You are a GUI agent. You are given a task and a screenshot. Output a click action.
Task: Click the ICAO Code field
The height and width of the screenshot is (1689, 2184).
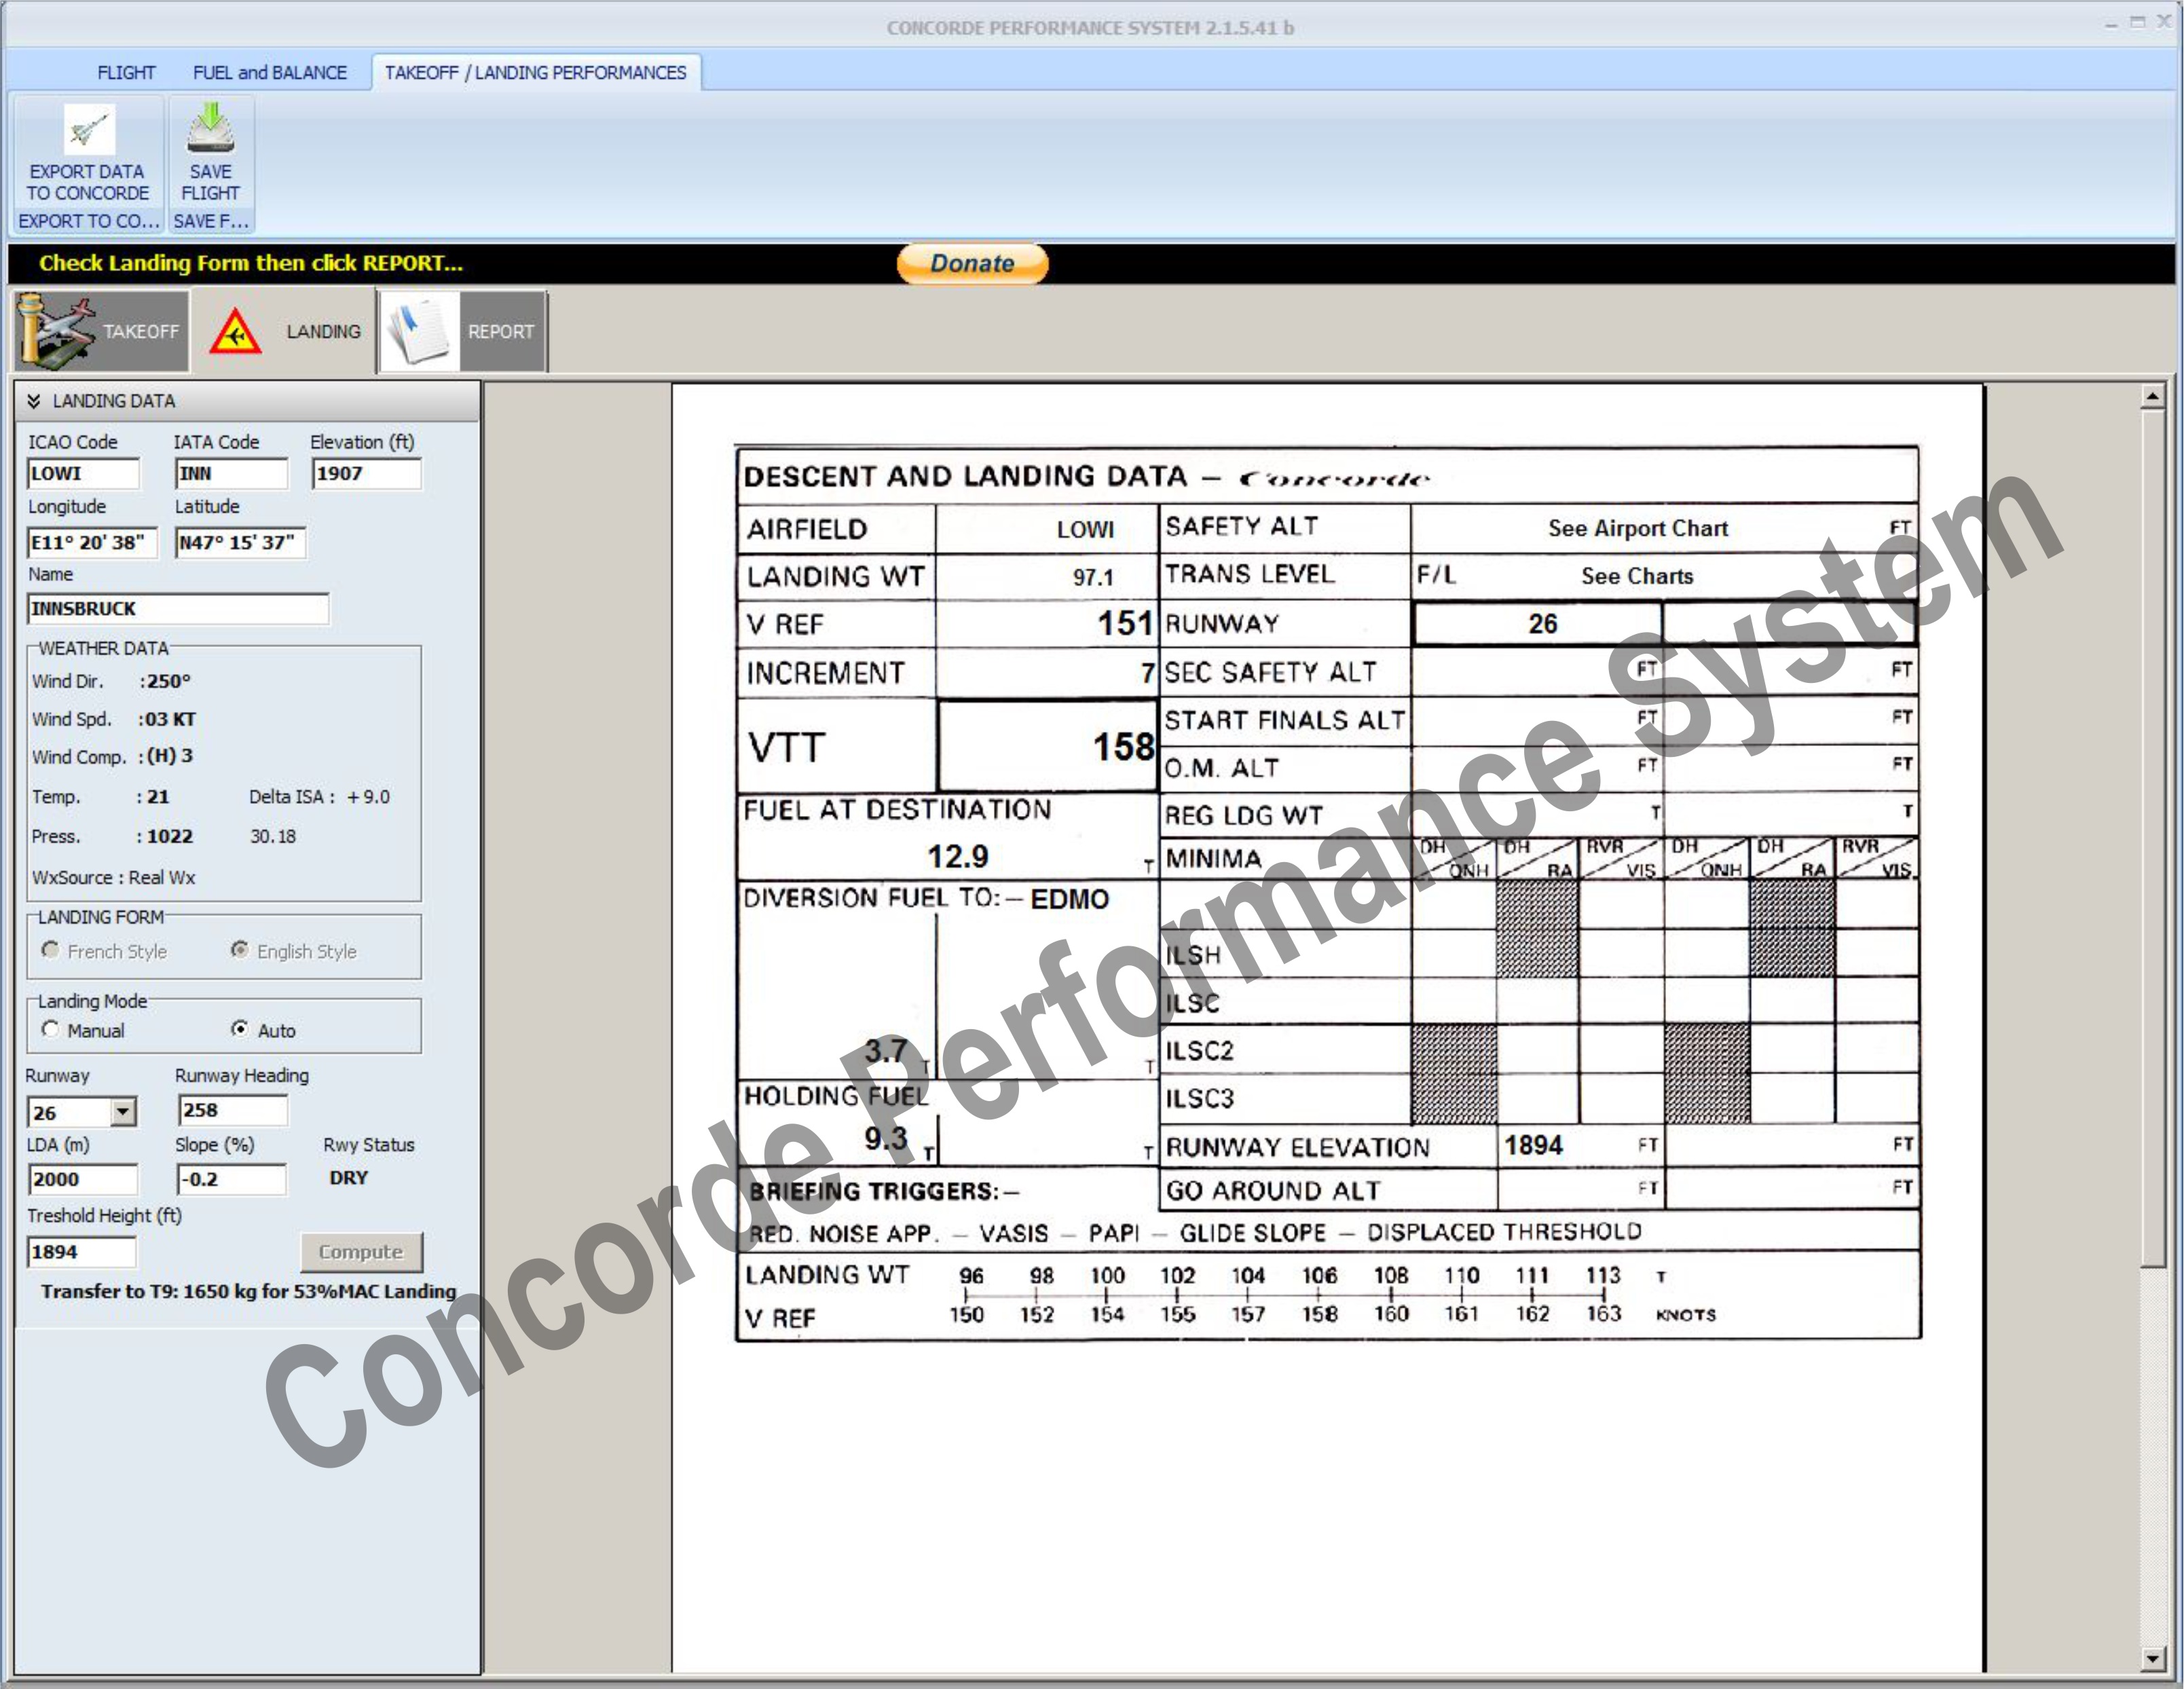[82, 473]
